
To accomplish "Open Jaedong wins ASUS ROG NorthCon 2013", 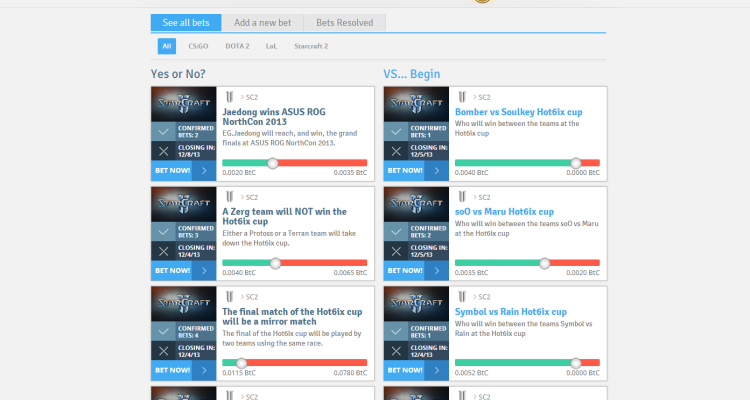I will (x=274, y=117).
